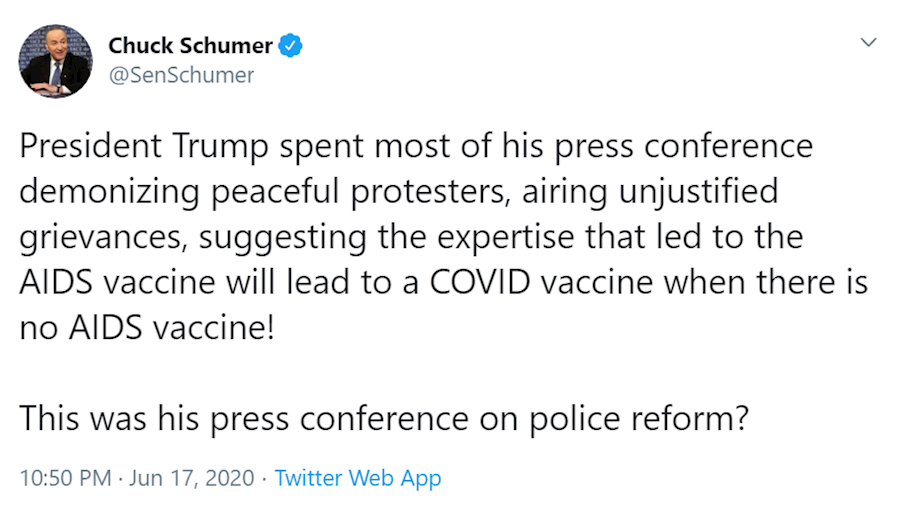Click the 10:50 PM timestamp

(x=65, y=478)
